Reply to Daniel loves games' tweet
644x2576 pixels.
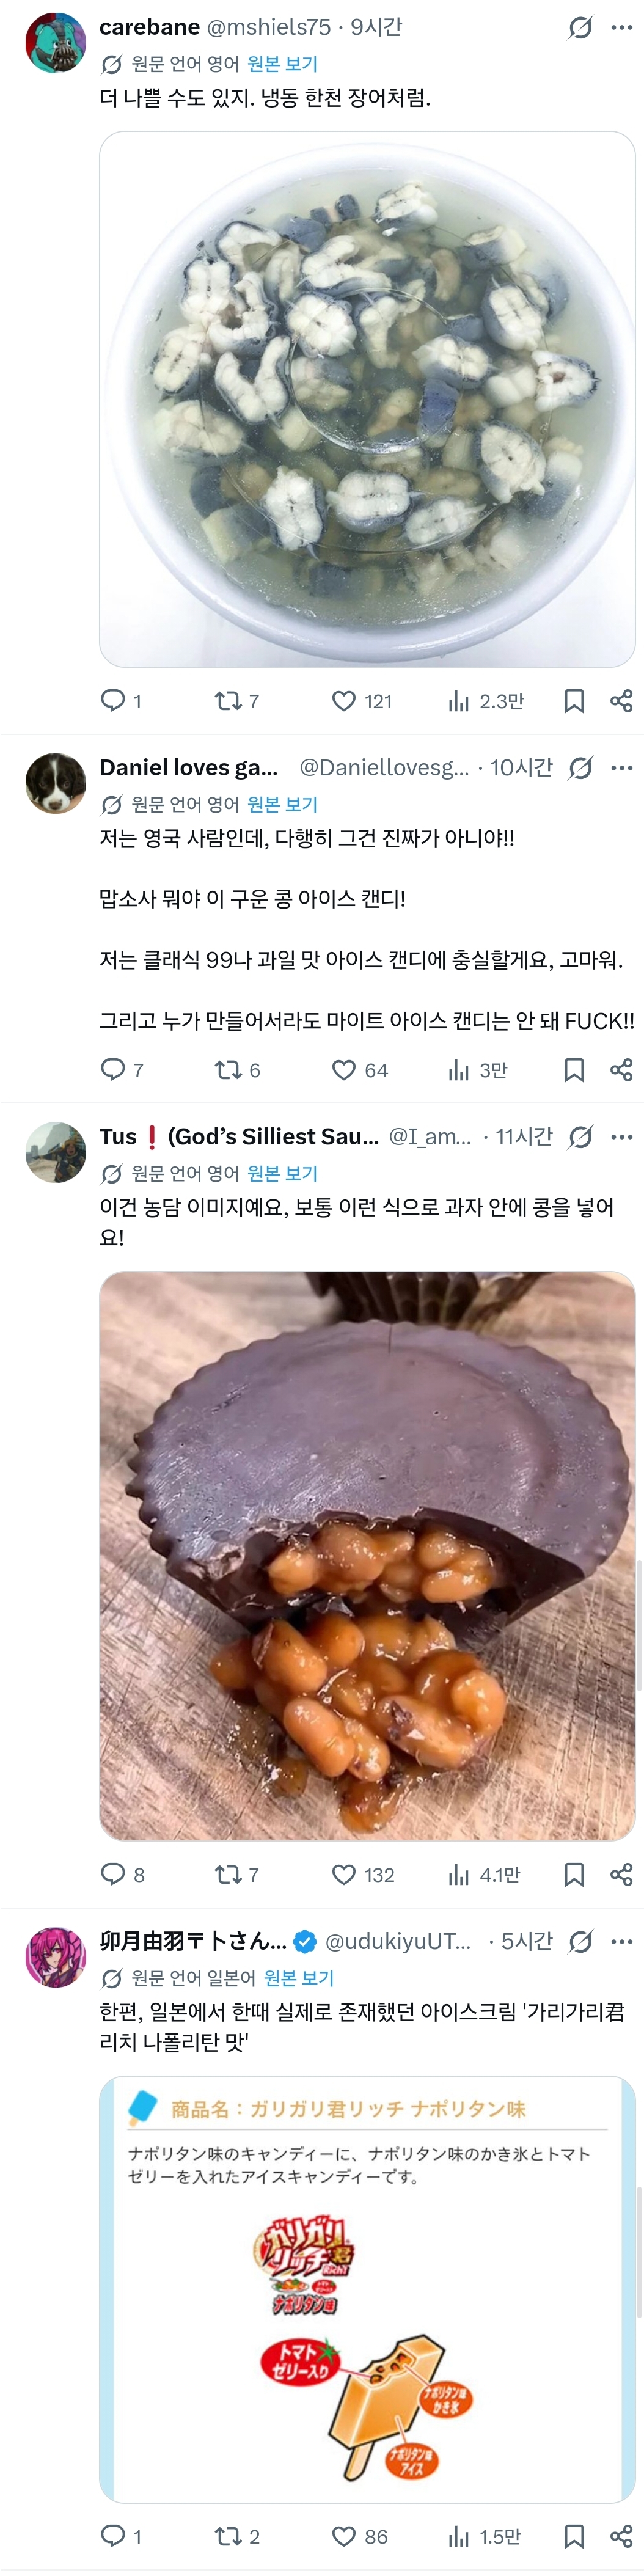click(113, 1070)
